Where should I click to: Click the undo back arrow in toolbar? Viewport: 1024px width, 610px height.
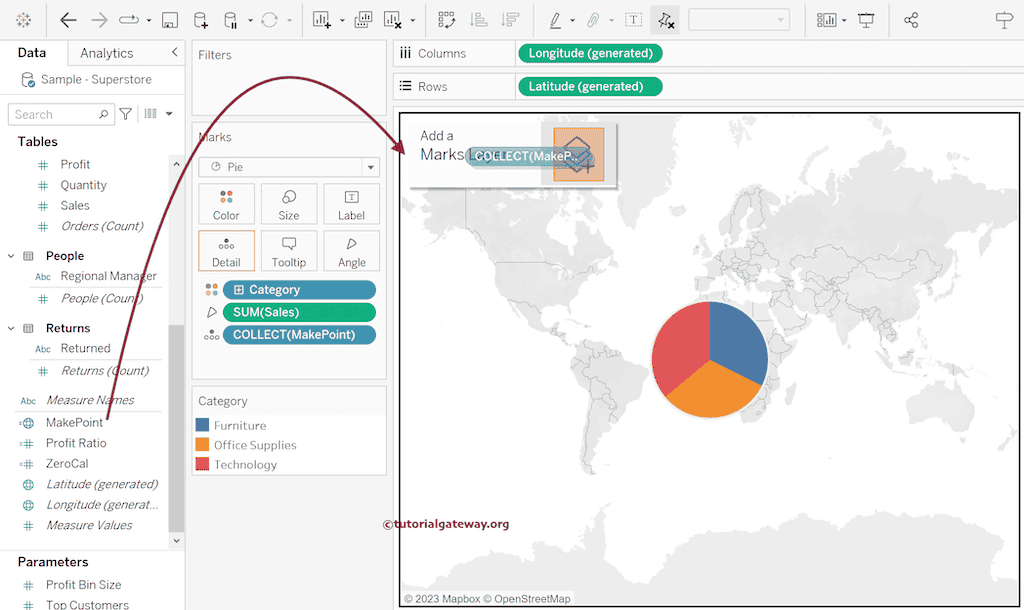[x=68, y=20]
